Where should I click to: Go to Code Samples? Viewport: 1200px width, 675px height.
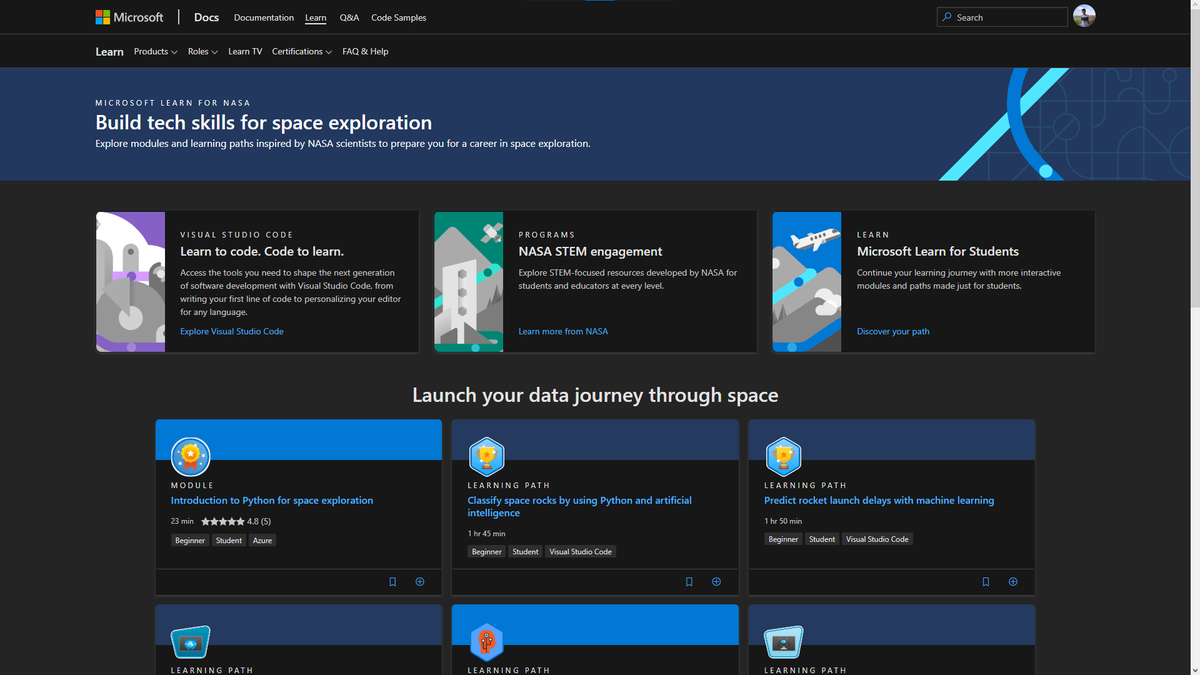click(398, 17)
